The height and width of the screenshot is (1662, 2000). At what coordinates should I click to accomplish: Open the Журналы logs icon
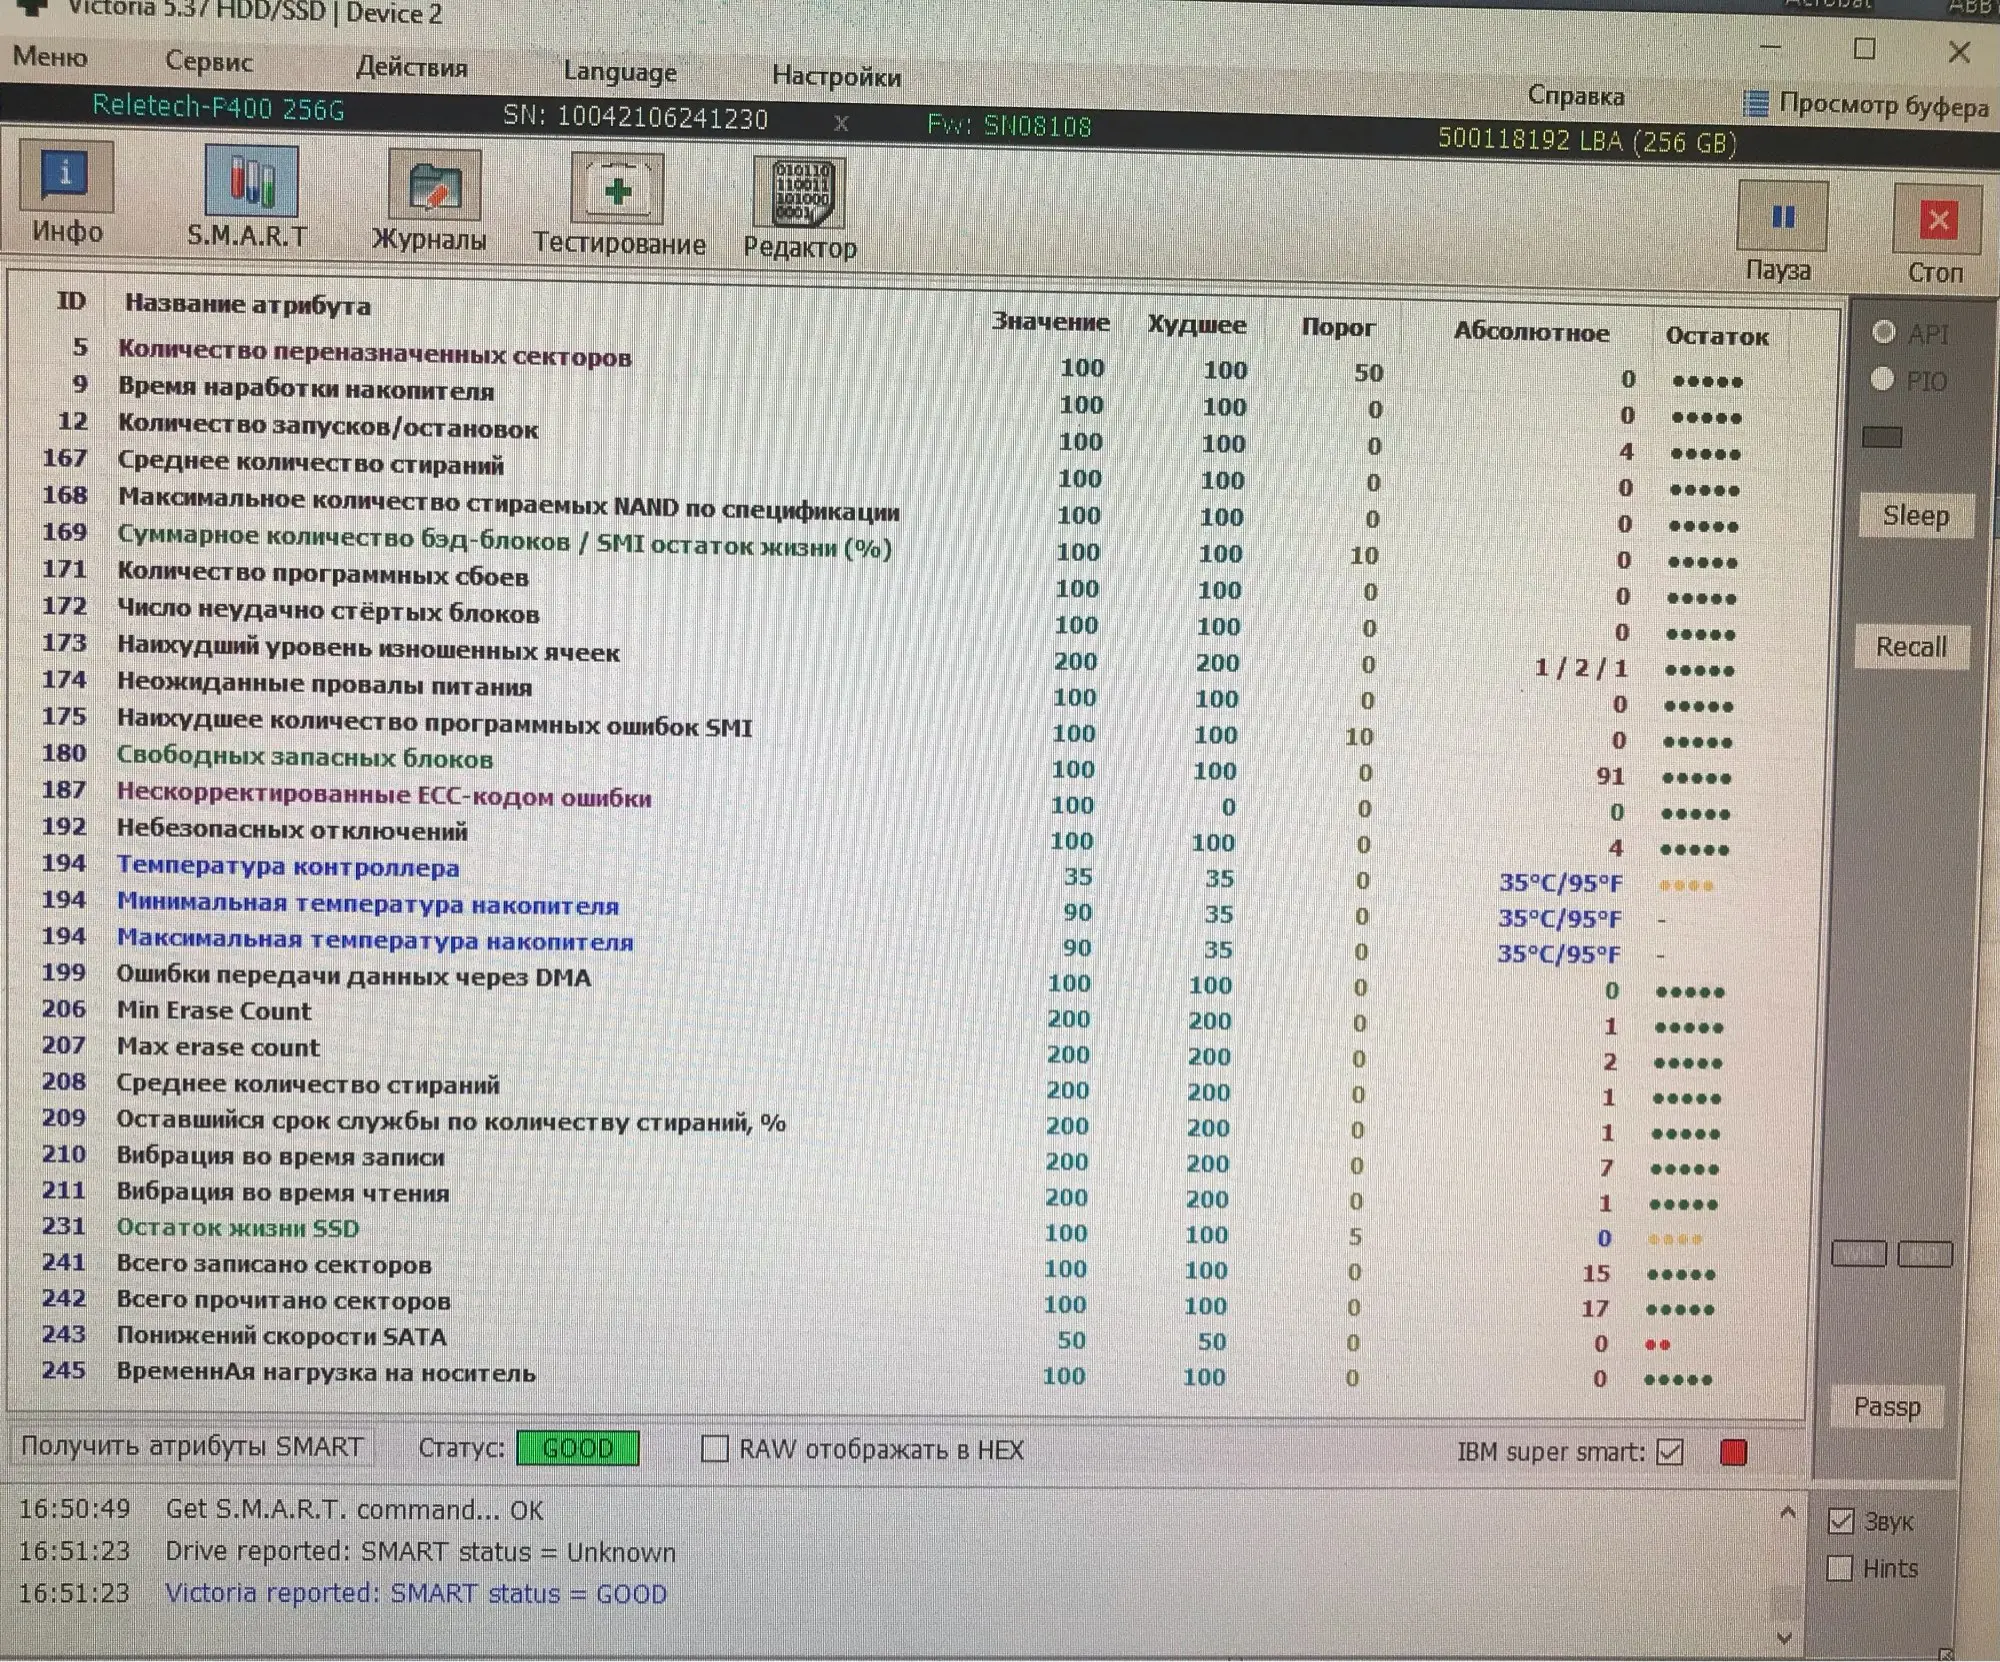coord(434,187)
